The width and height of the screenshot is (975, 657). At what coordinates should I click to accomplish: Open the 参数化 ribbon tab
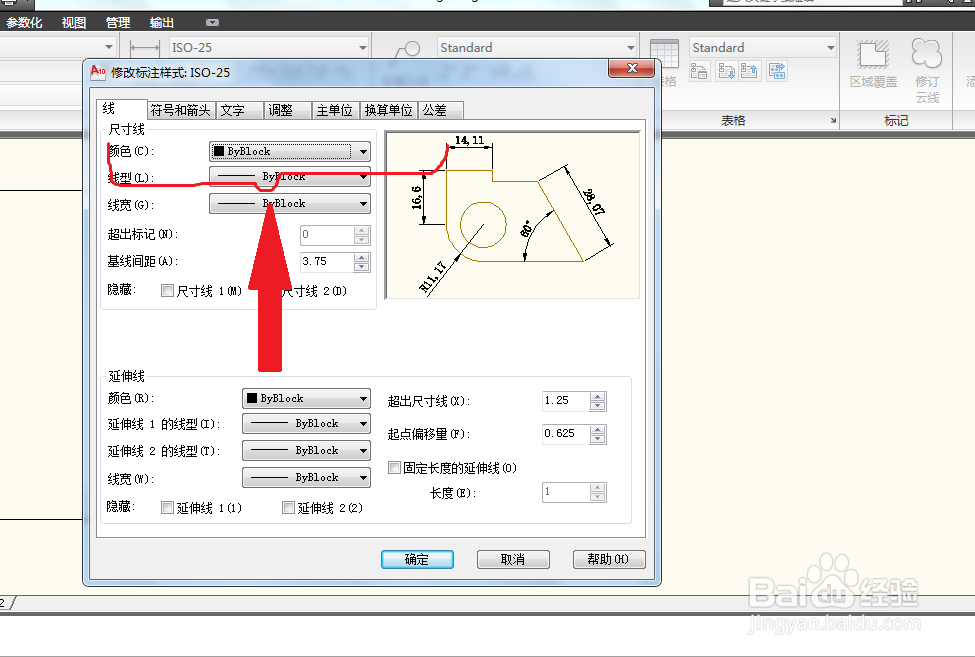click(x=24, y=23)
